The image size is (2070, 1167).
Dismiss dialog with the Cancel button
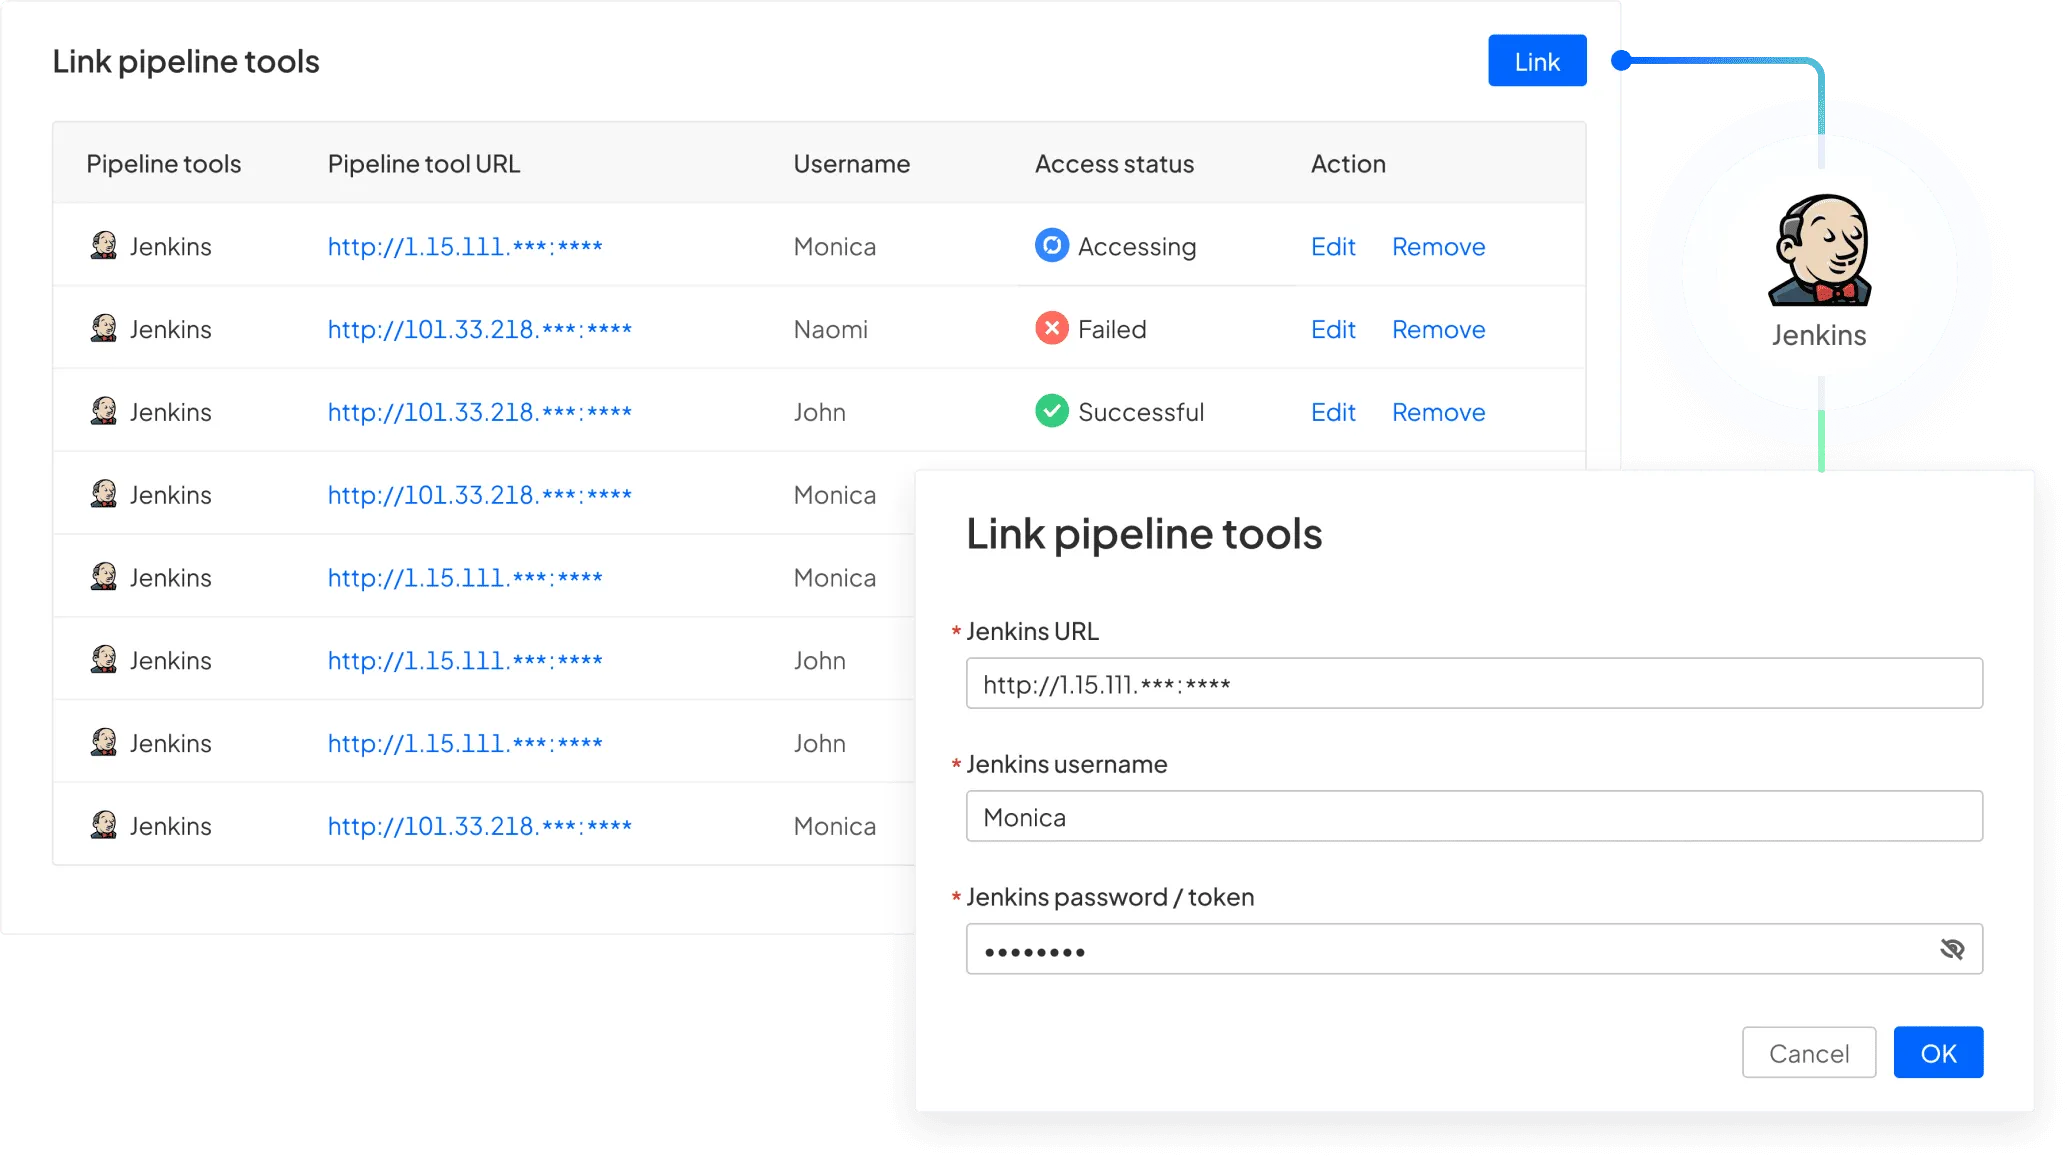click(1808, 1053)
